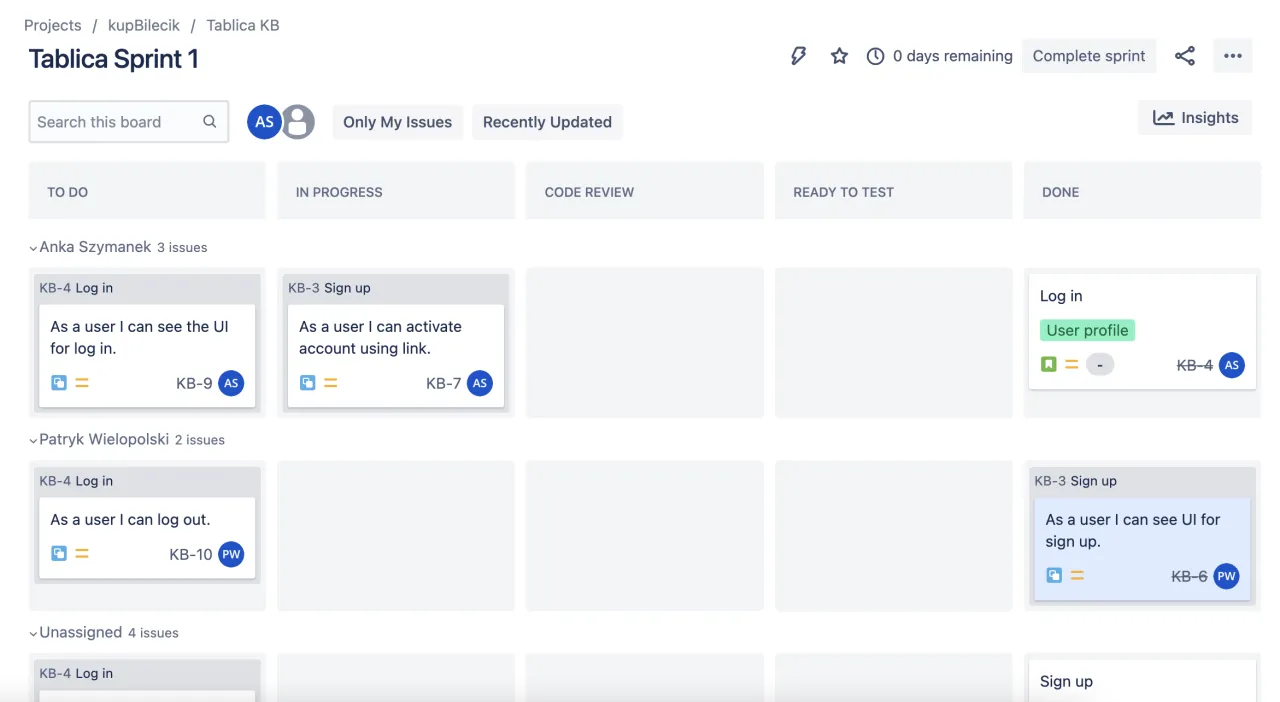Viewport: 1280px width, 702px height.
Task: Click medium priority icon on KB-7 card
Action: coord(331,383)
